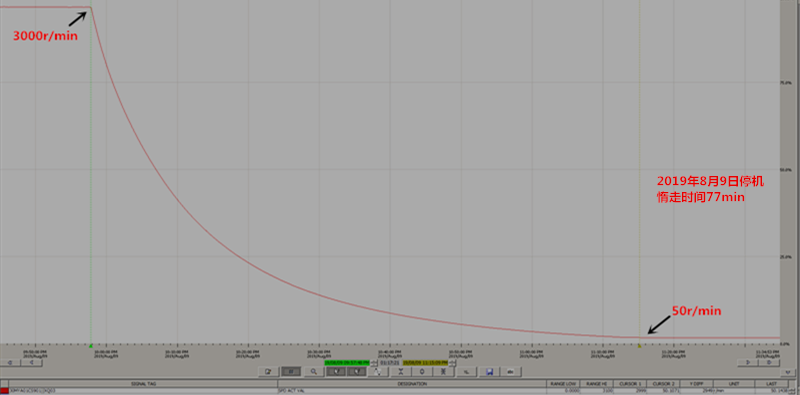
Task: Click the CURSOR 1 column header
Action: tap(629, 384)
